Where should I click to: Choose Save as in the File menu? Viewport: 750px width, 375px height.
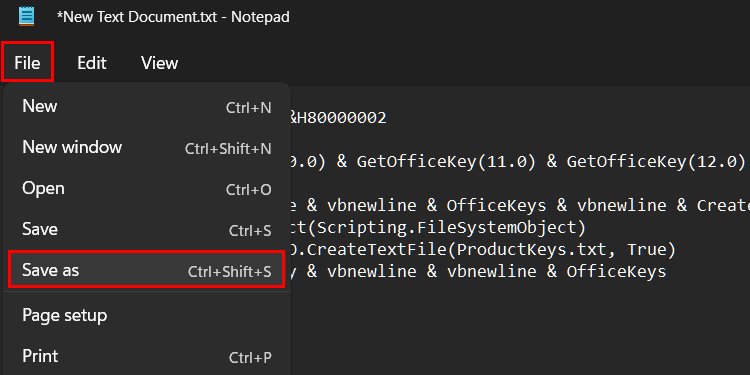146,271
